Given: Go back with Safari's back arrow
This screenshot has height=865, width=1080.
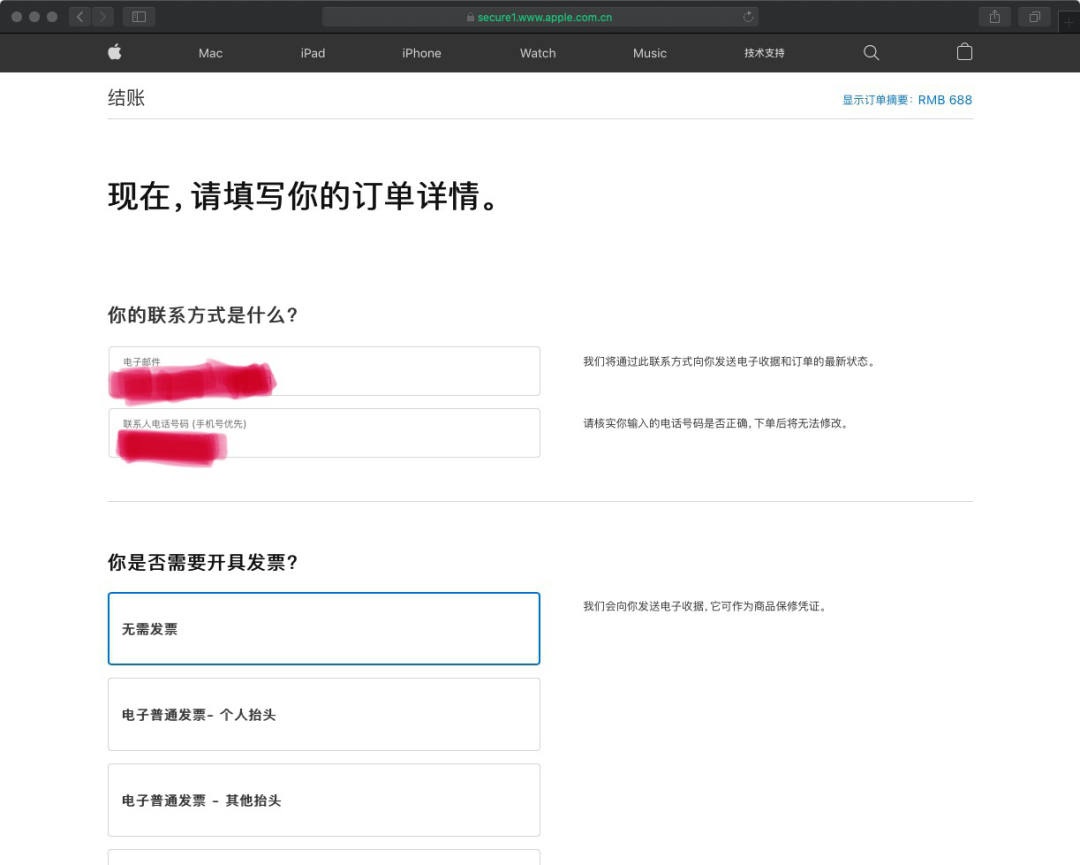Looking at the screenshot, I should [x=80, y=17].
